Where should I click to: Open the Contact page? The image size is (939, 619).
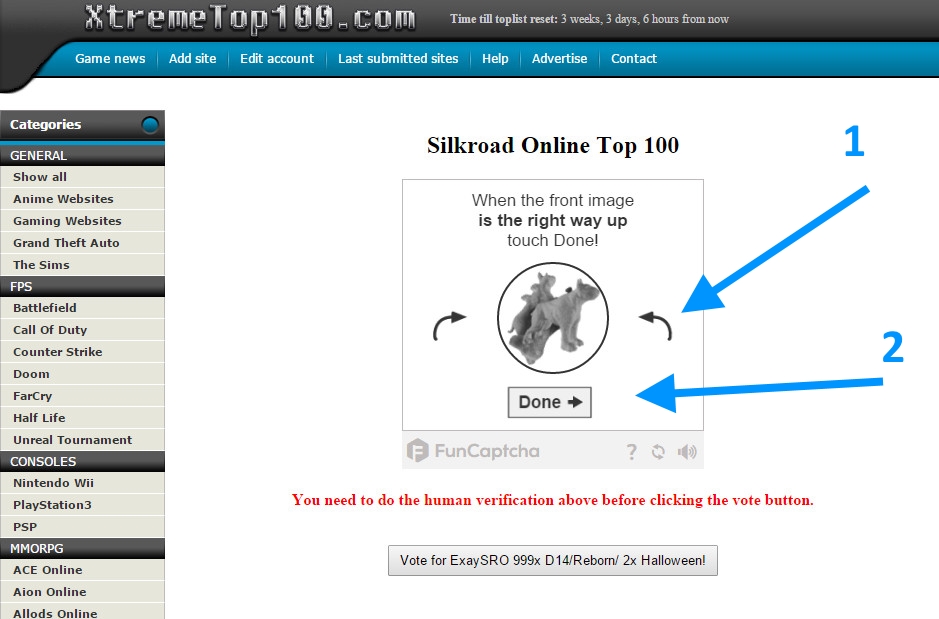point(634,59)
